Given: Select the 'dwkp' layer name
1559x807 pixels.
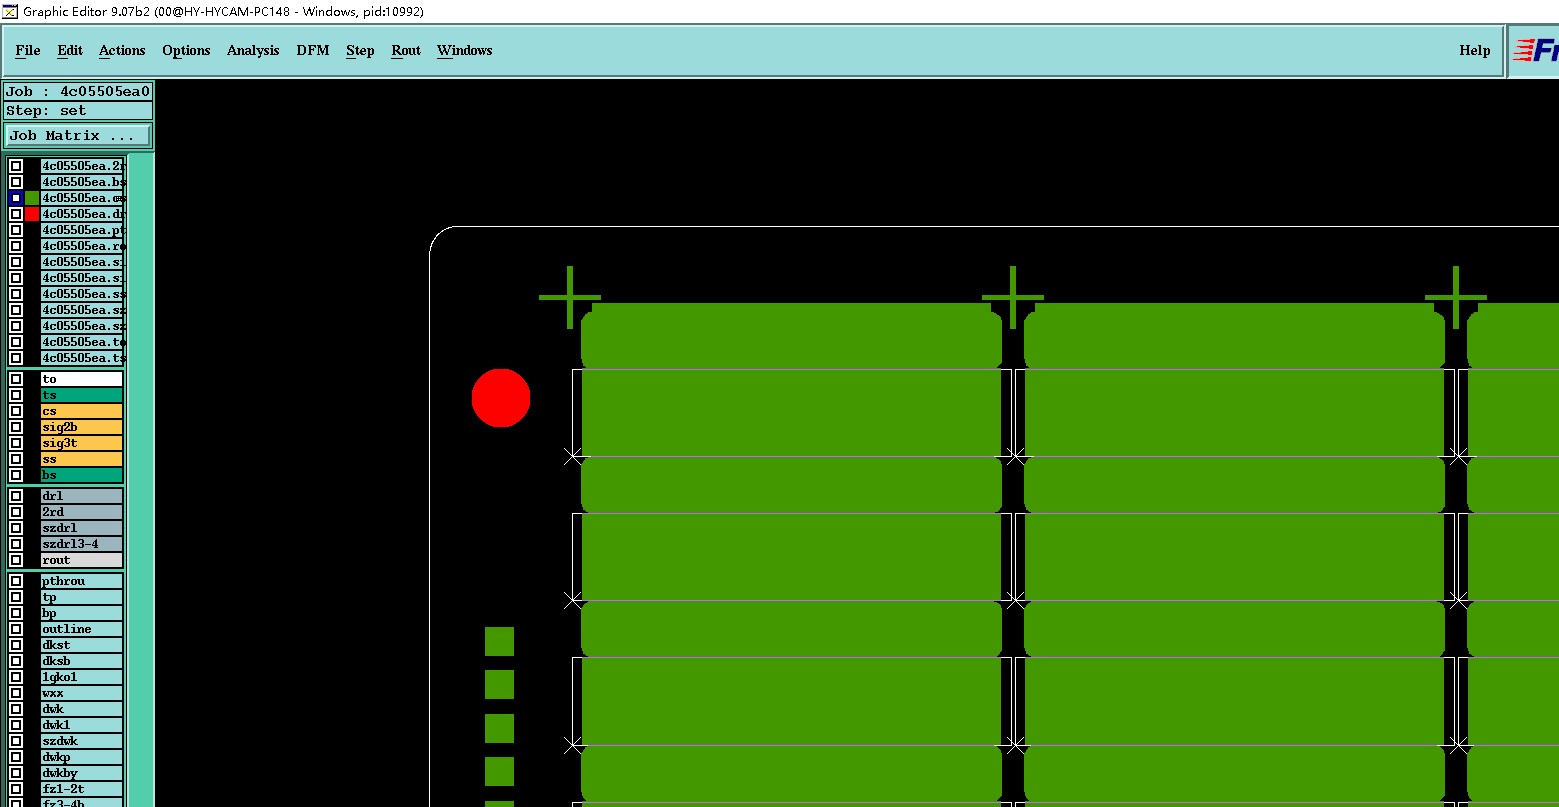Looking at the screenshot, I should [82, 757].
